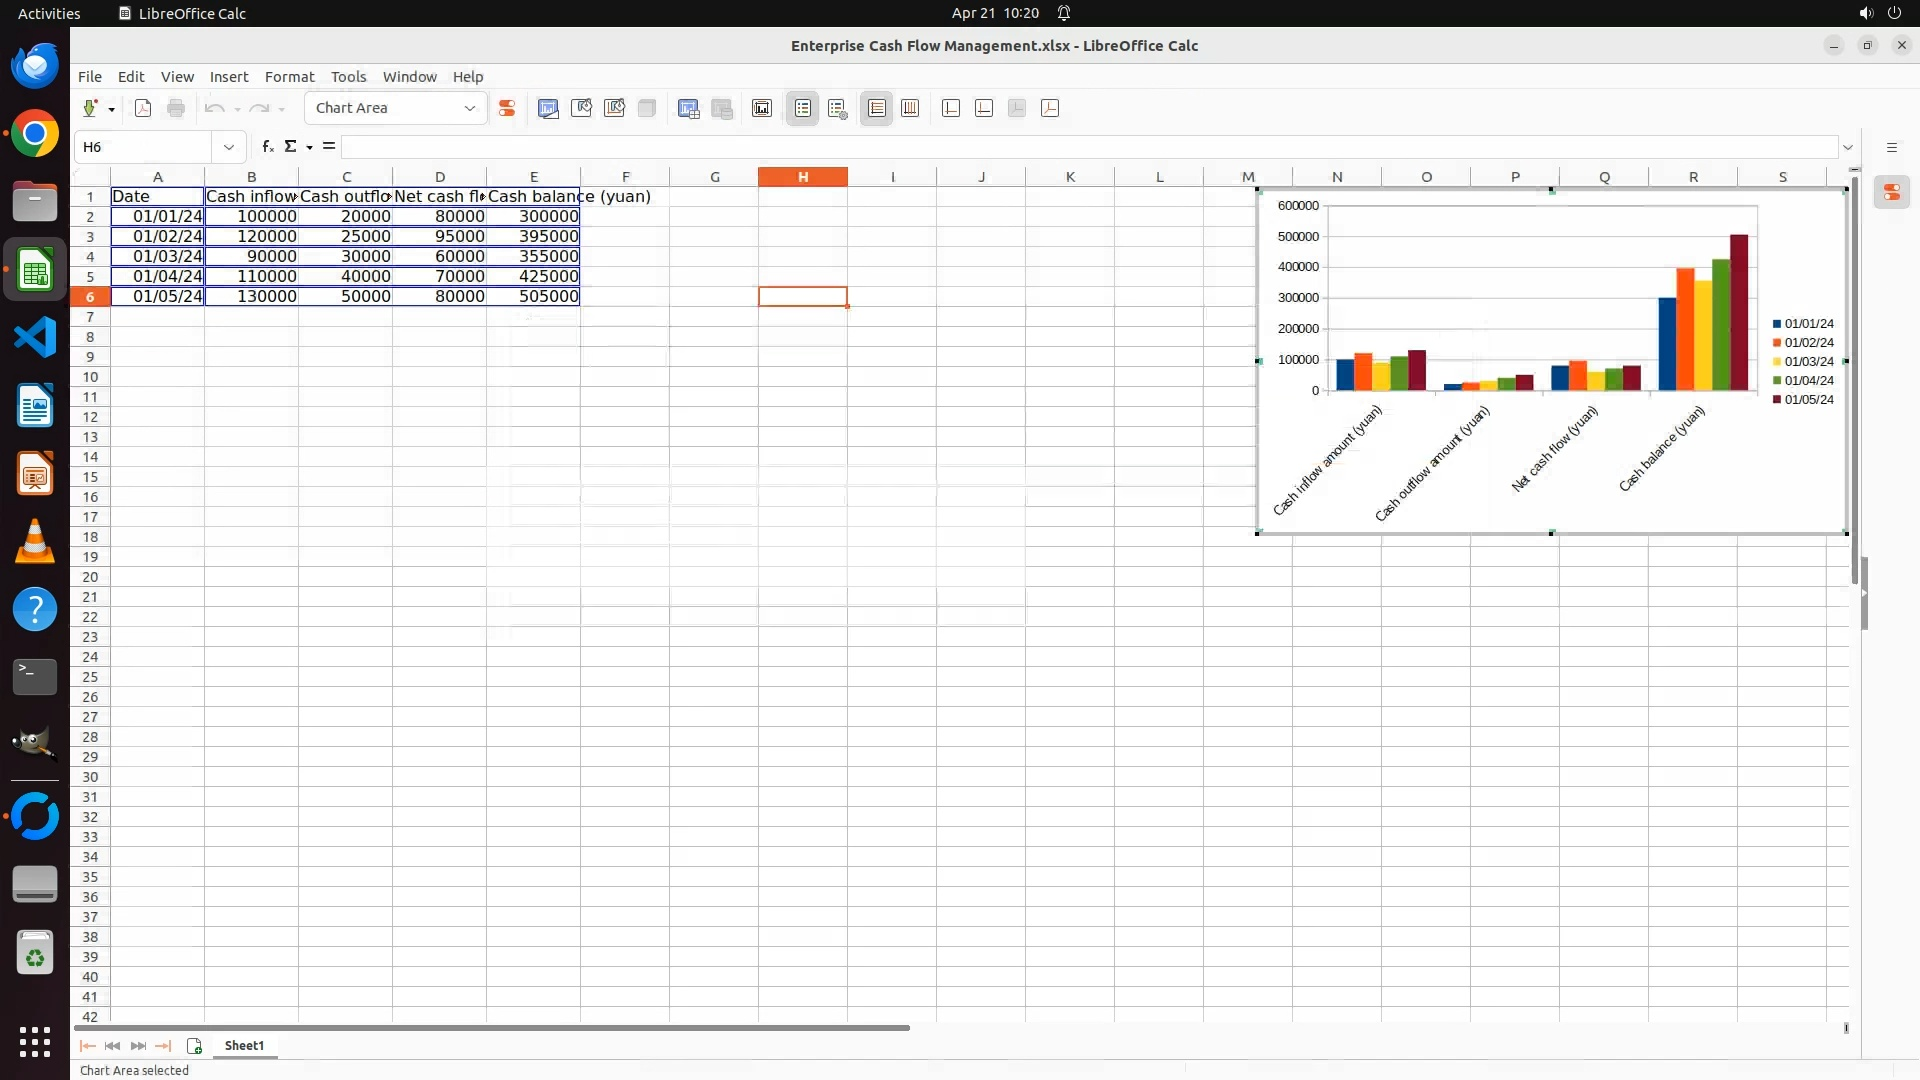Open the Format menu
Viewport: 1920px width, 1080px height.
[289, 77]
